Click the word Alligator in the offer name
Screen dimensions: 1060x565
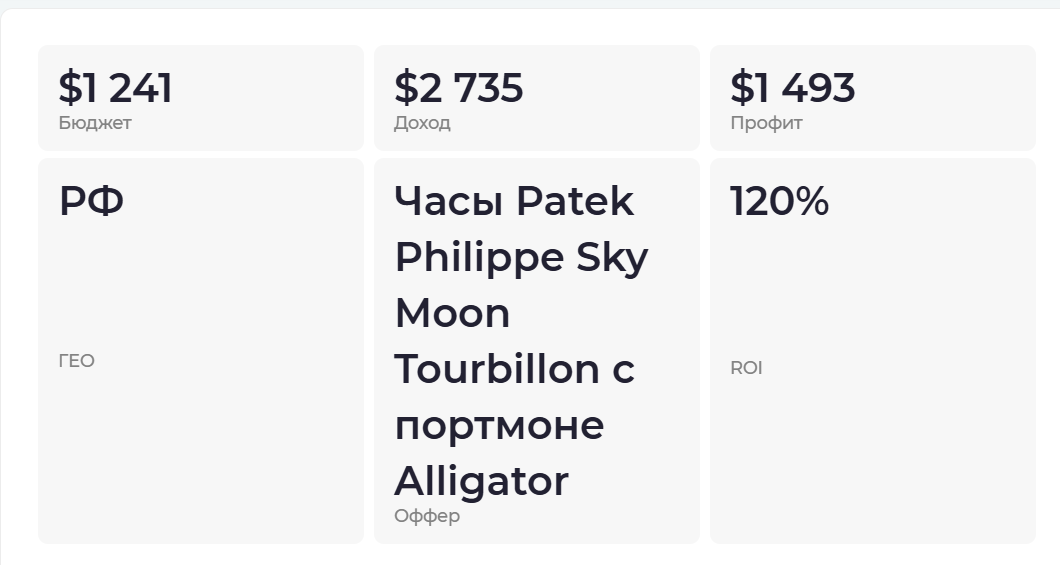[x=481, y=482]
